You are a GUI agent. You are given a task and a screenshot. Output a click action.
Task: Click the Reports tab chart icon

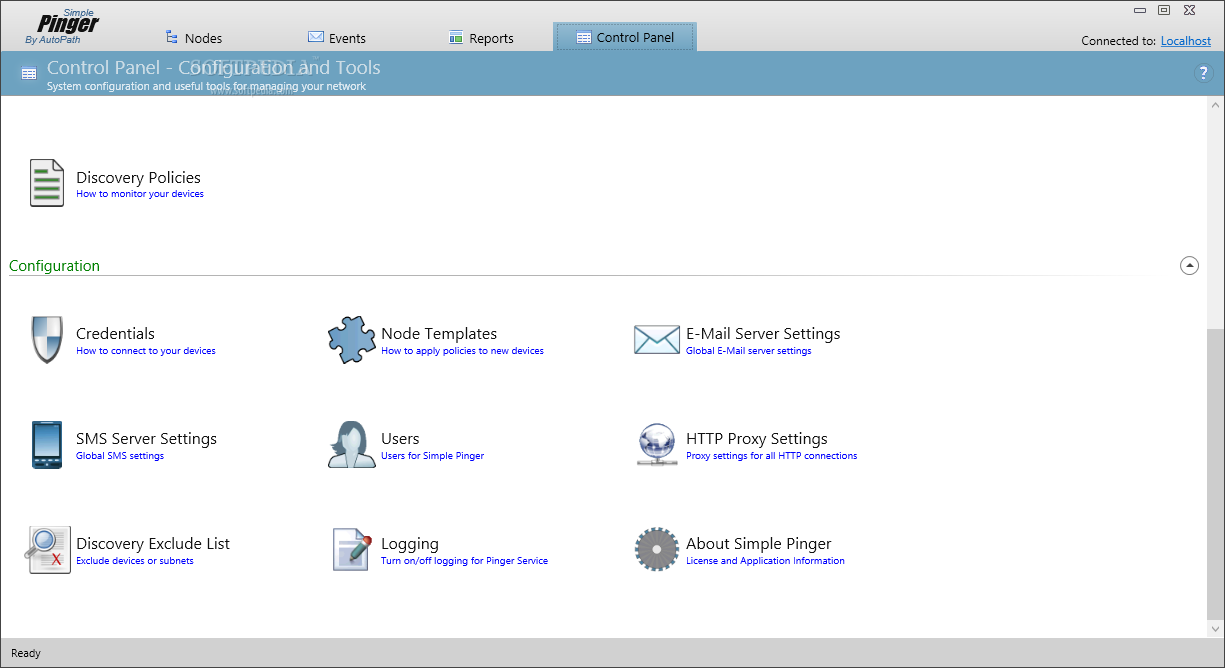coord(457,37)
